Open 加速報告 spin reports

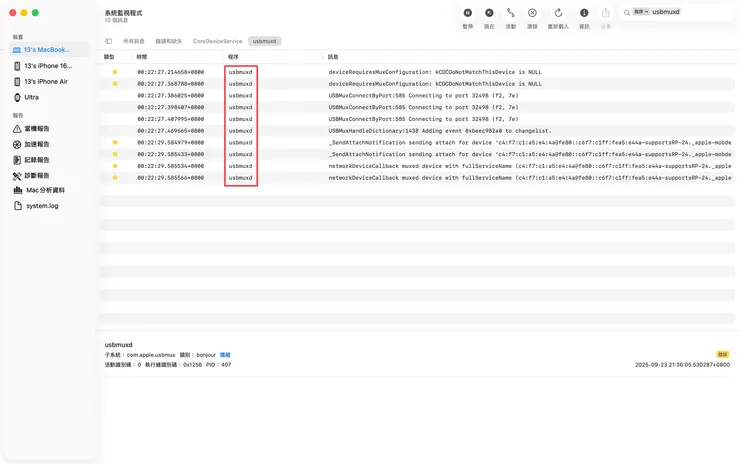pos(49,144)
